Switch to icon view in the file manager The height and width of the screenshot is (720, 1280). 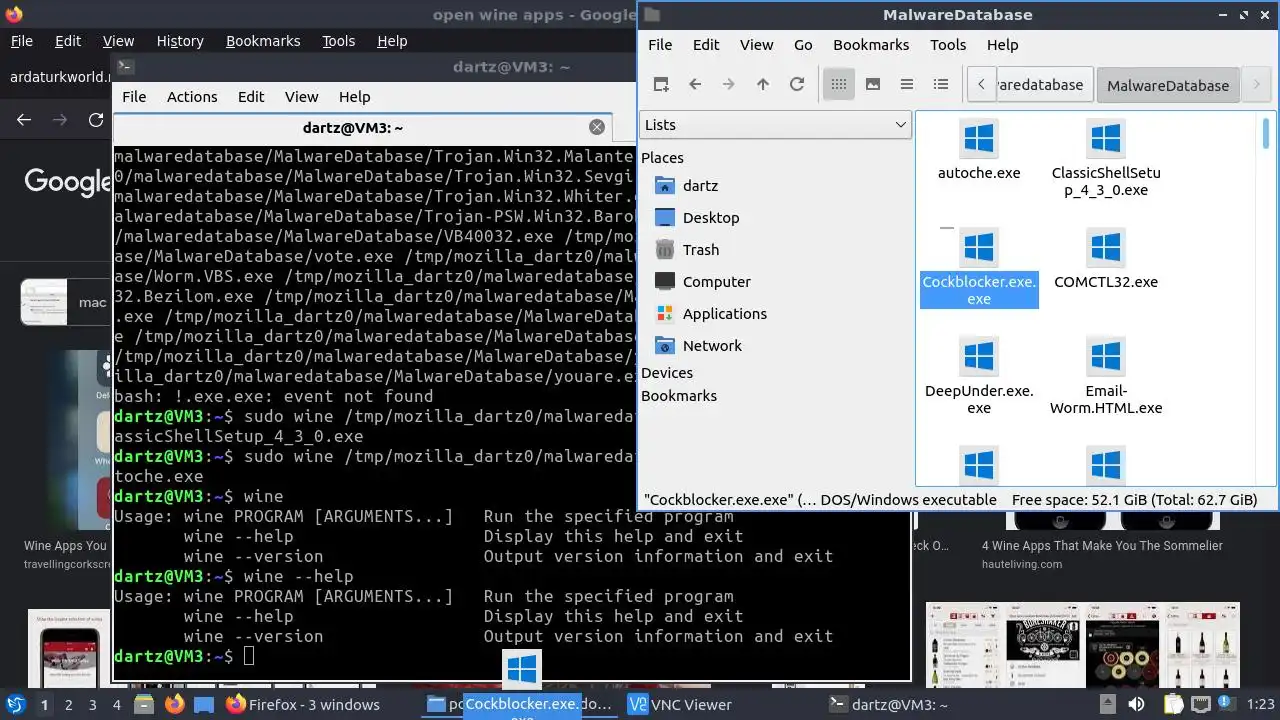839,85
